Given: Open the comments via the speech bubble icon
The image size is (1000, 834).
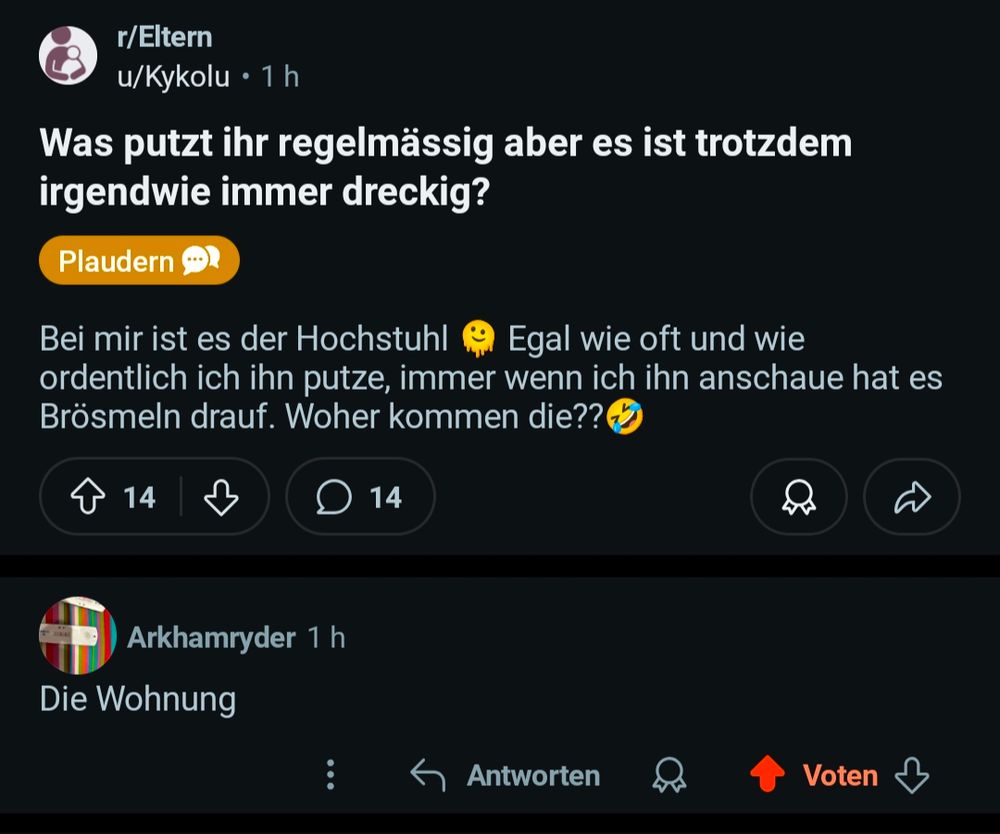Looking at the screenshot, I should (336, 496).
